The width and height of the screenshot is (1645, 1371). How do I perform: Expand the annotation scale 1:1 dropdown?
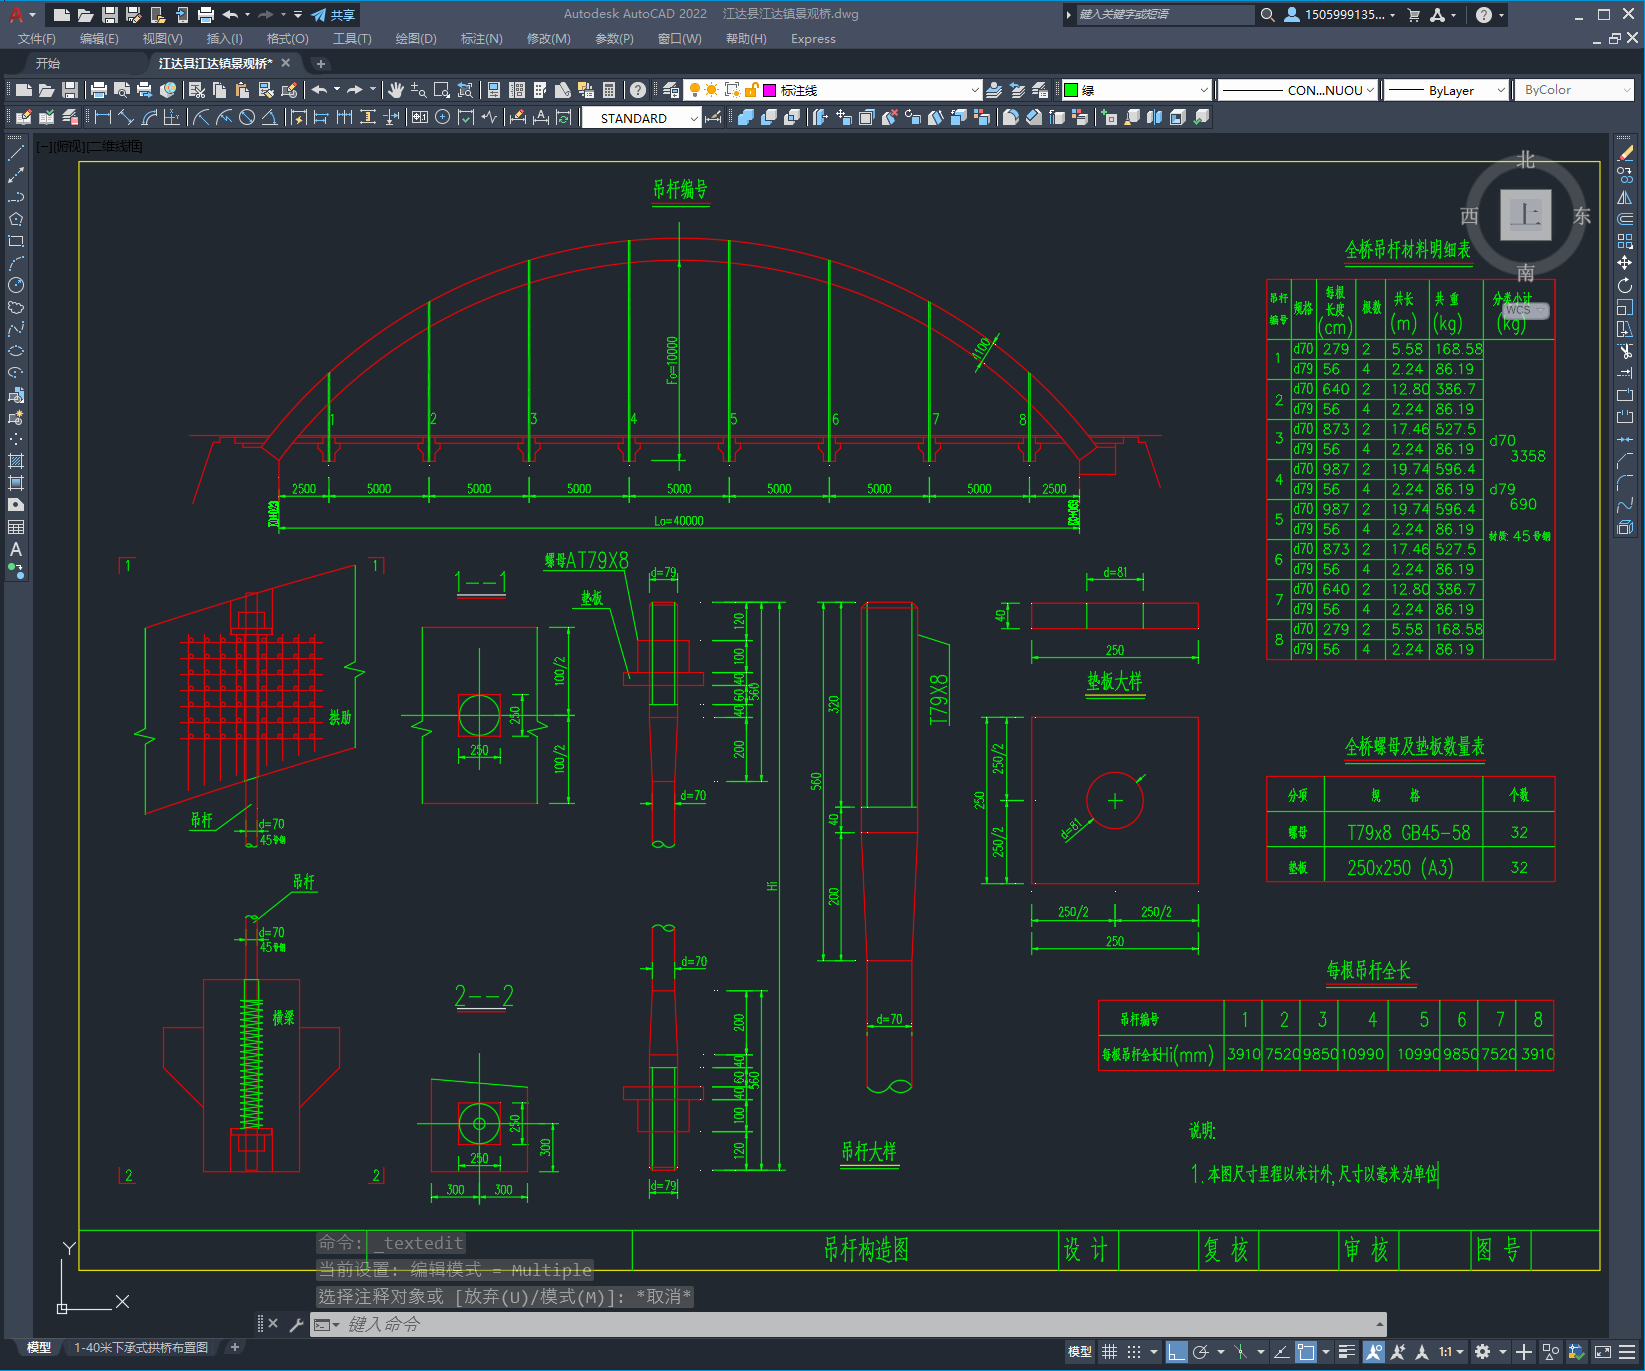1450,1352
